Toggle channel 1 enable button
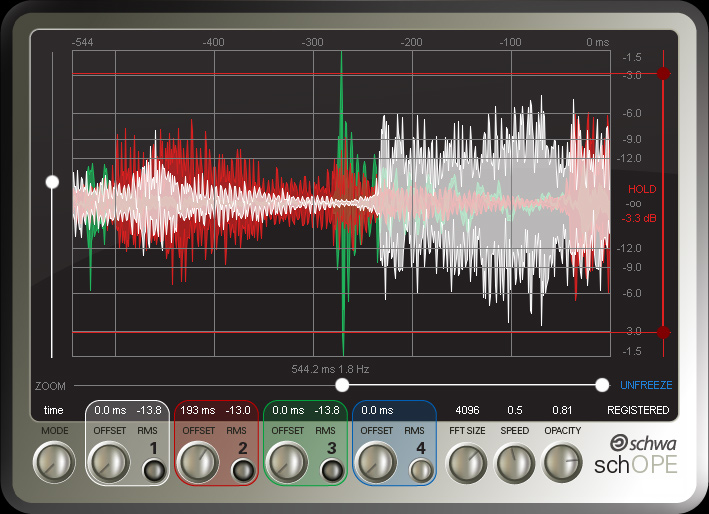Image resolution: width=709 pixels, height=514 pixels. [154, 471]
